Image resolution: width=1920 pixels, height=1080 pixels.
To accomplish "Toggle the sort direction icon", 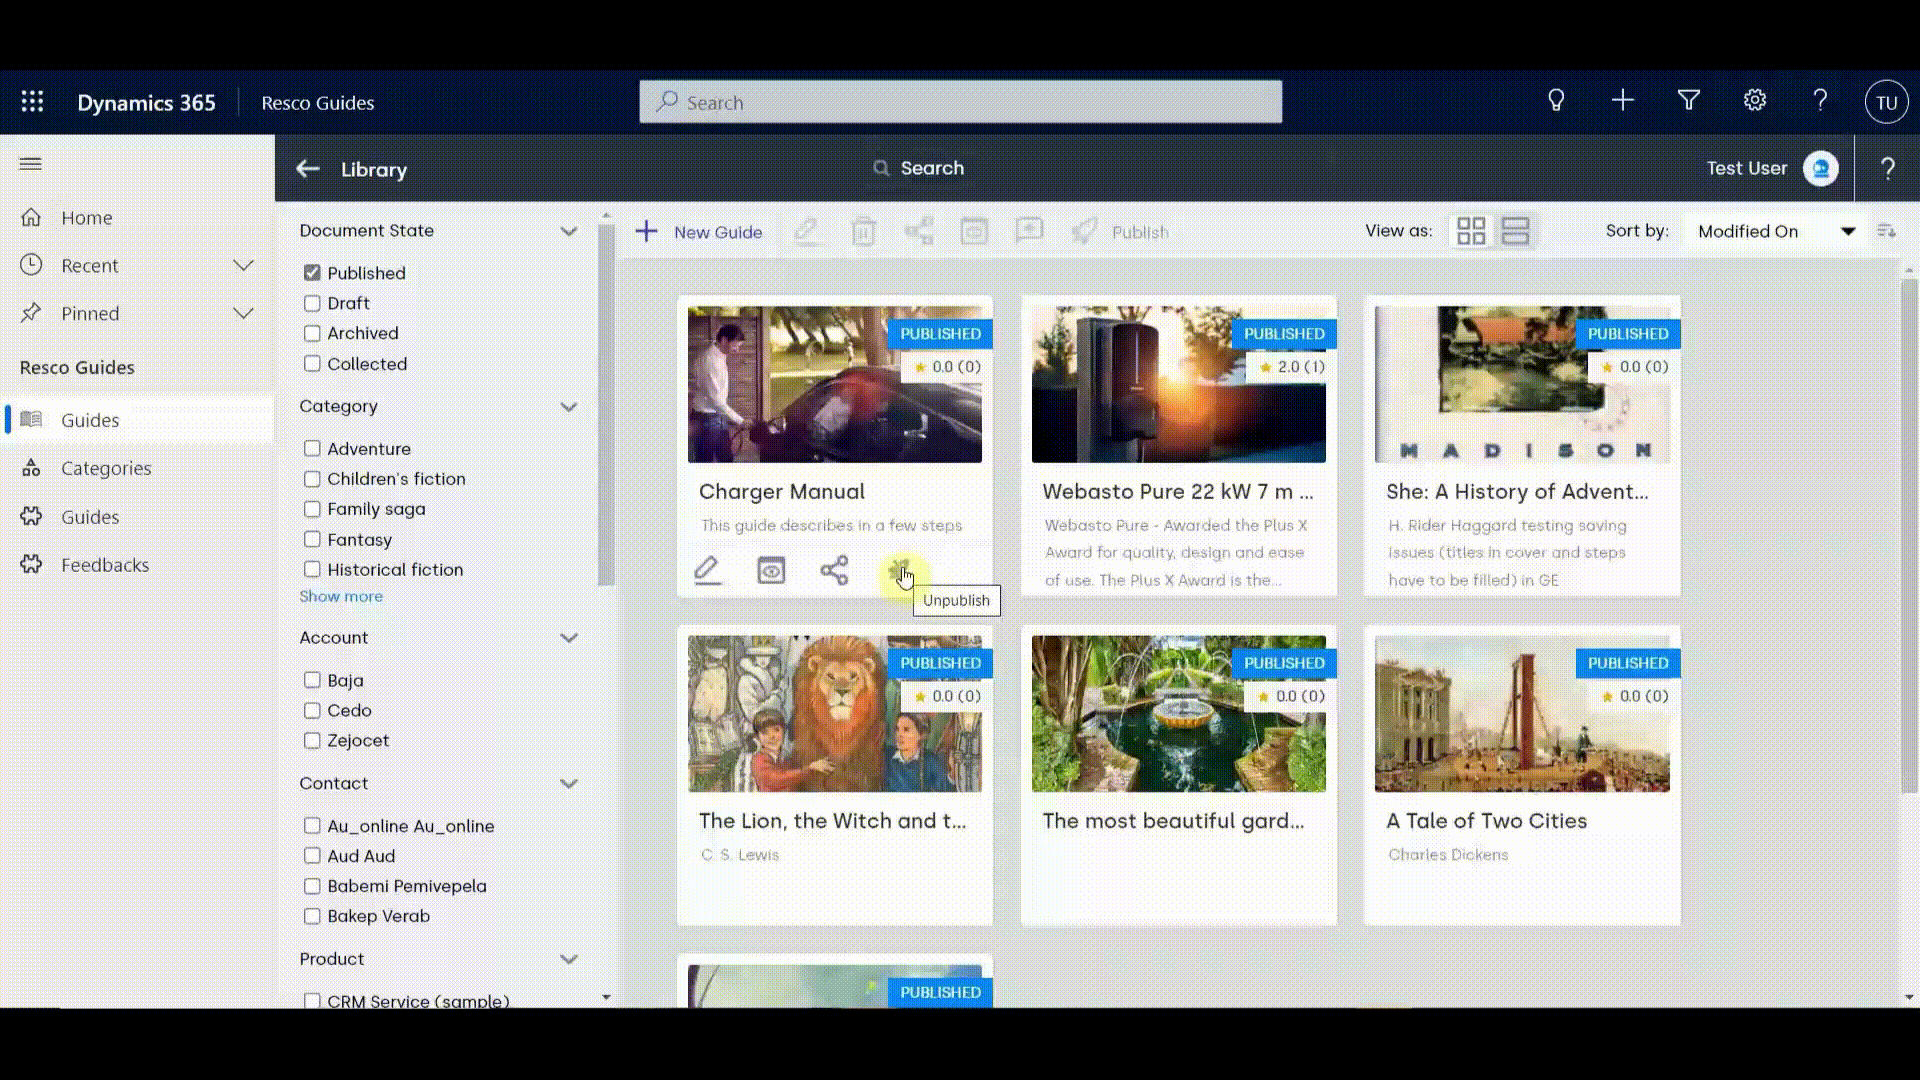I will pos(1886,231).
